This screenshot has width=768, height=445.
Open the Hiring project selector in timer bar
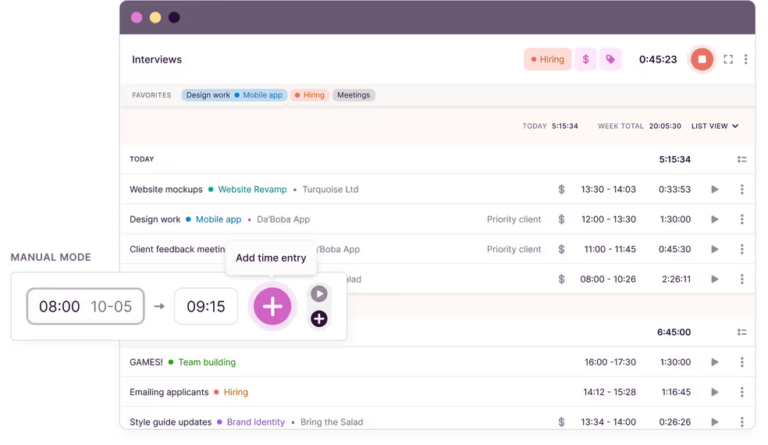tap(547, 59)
